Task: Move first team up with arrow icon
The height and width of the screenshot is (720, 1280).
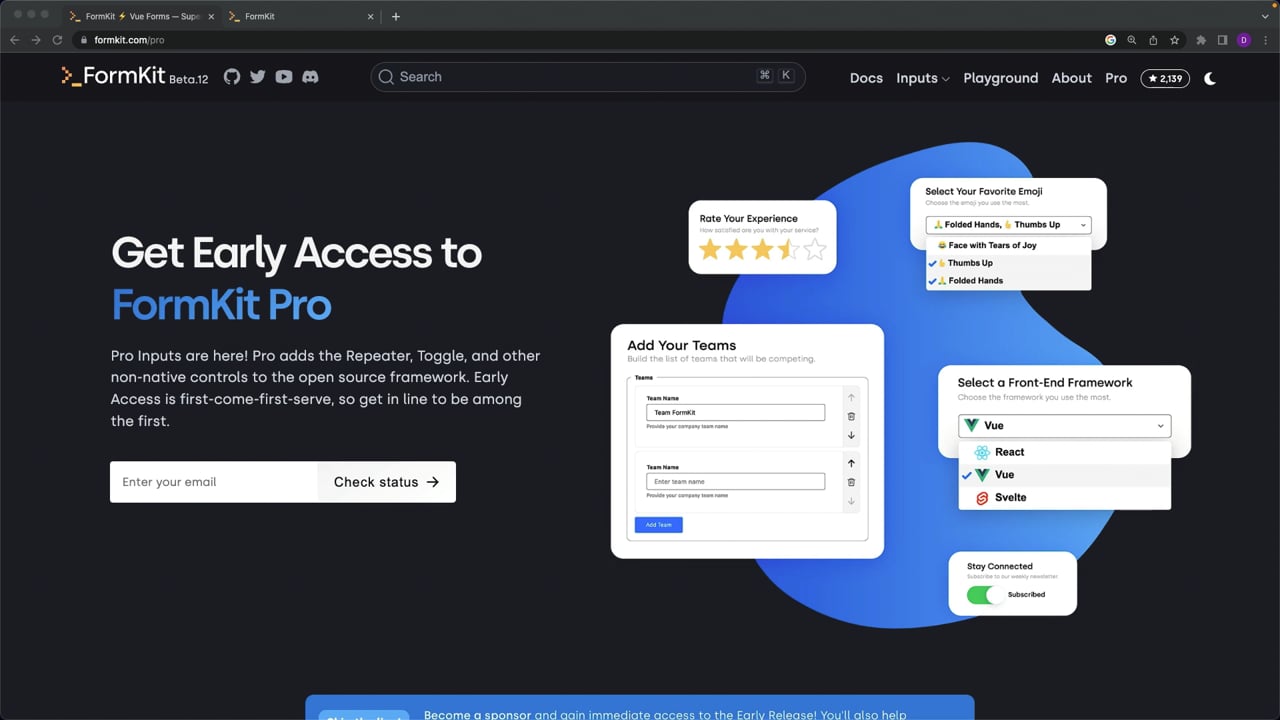Action: point(851,397)
